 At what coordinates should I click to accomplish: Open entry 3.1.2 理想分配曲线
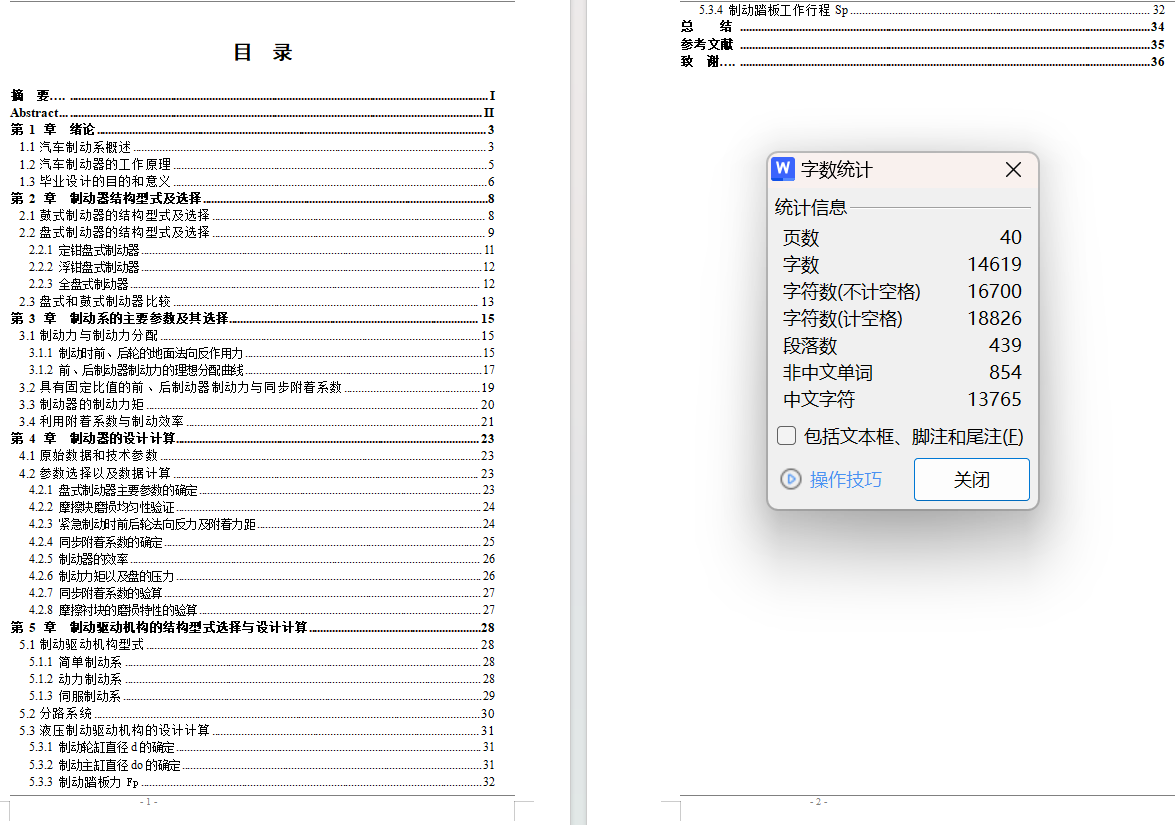[262, 370]
